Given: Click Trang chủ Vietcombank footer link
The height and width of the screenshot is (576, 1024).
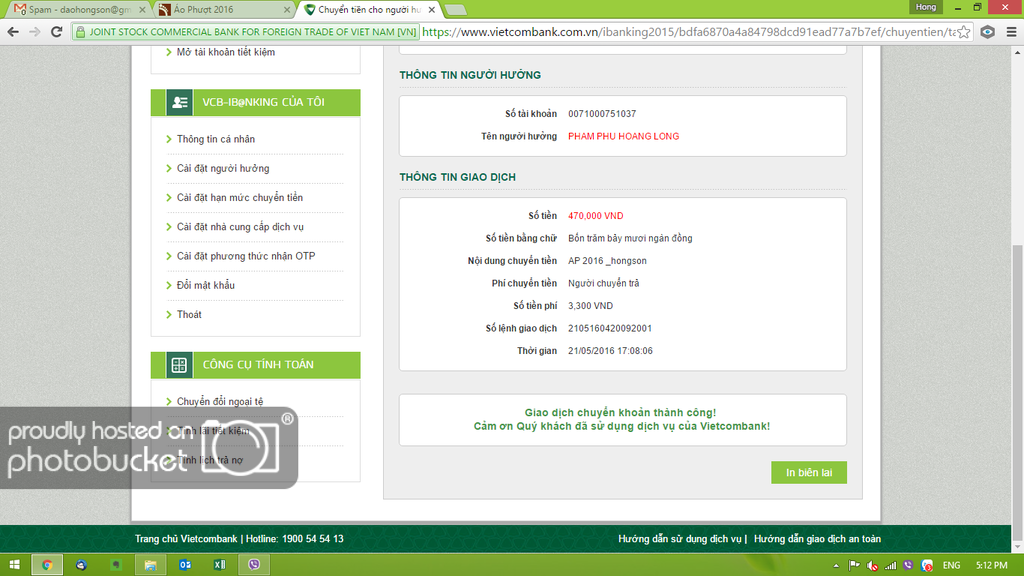Looking at the screenshot, I should coord(186,539).
